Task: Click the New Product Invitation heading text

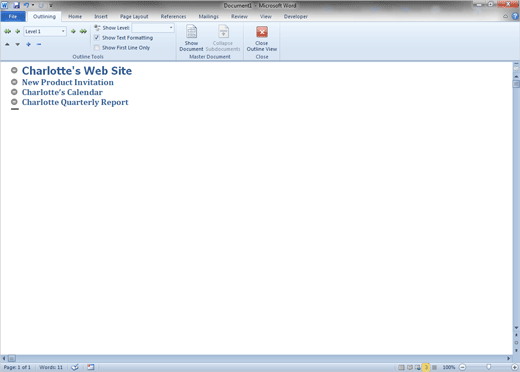Action: pyautogui.click(x=68, y=82)
